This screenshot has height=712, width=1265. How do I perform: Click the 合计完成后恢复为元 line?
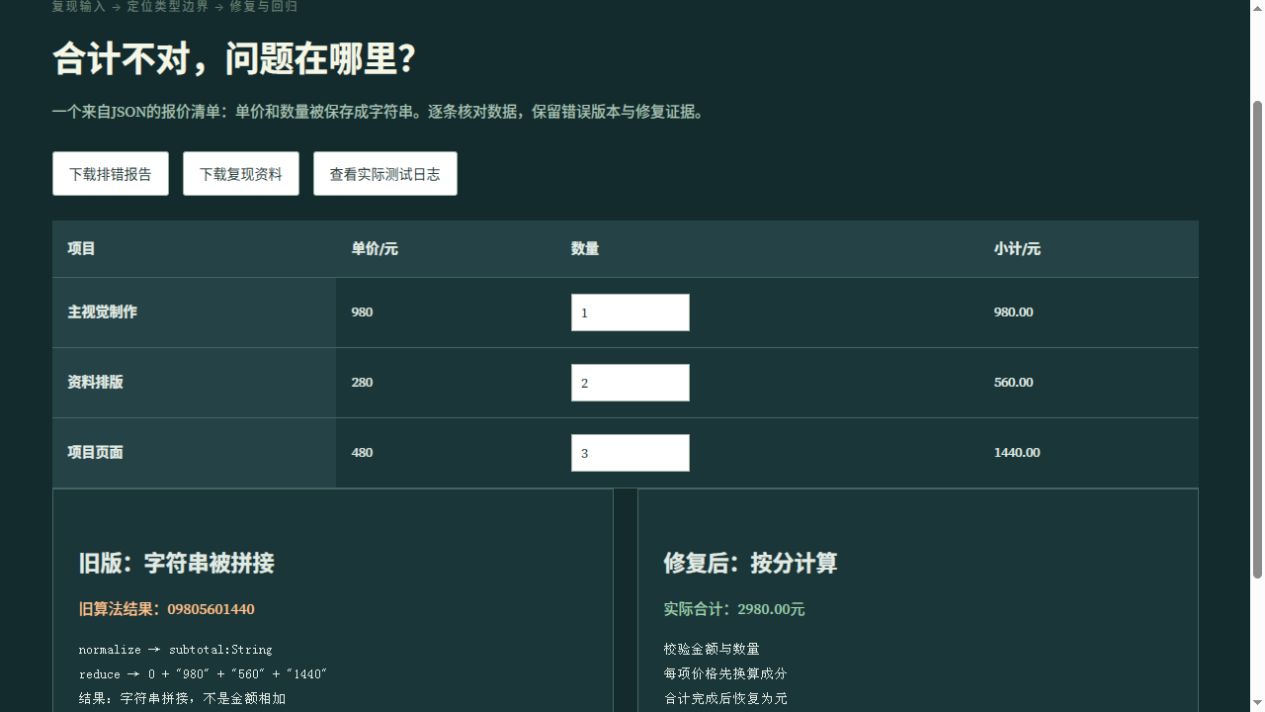725,699
